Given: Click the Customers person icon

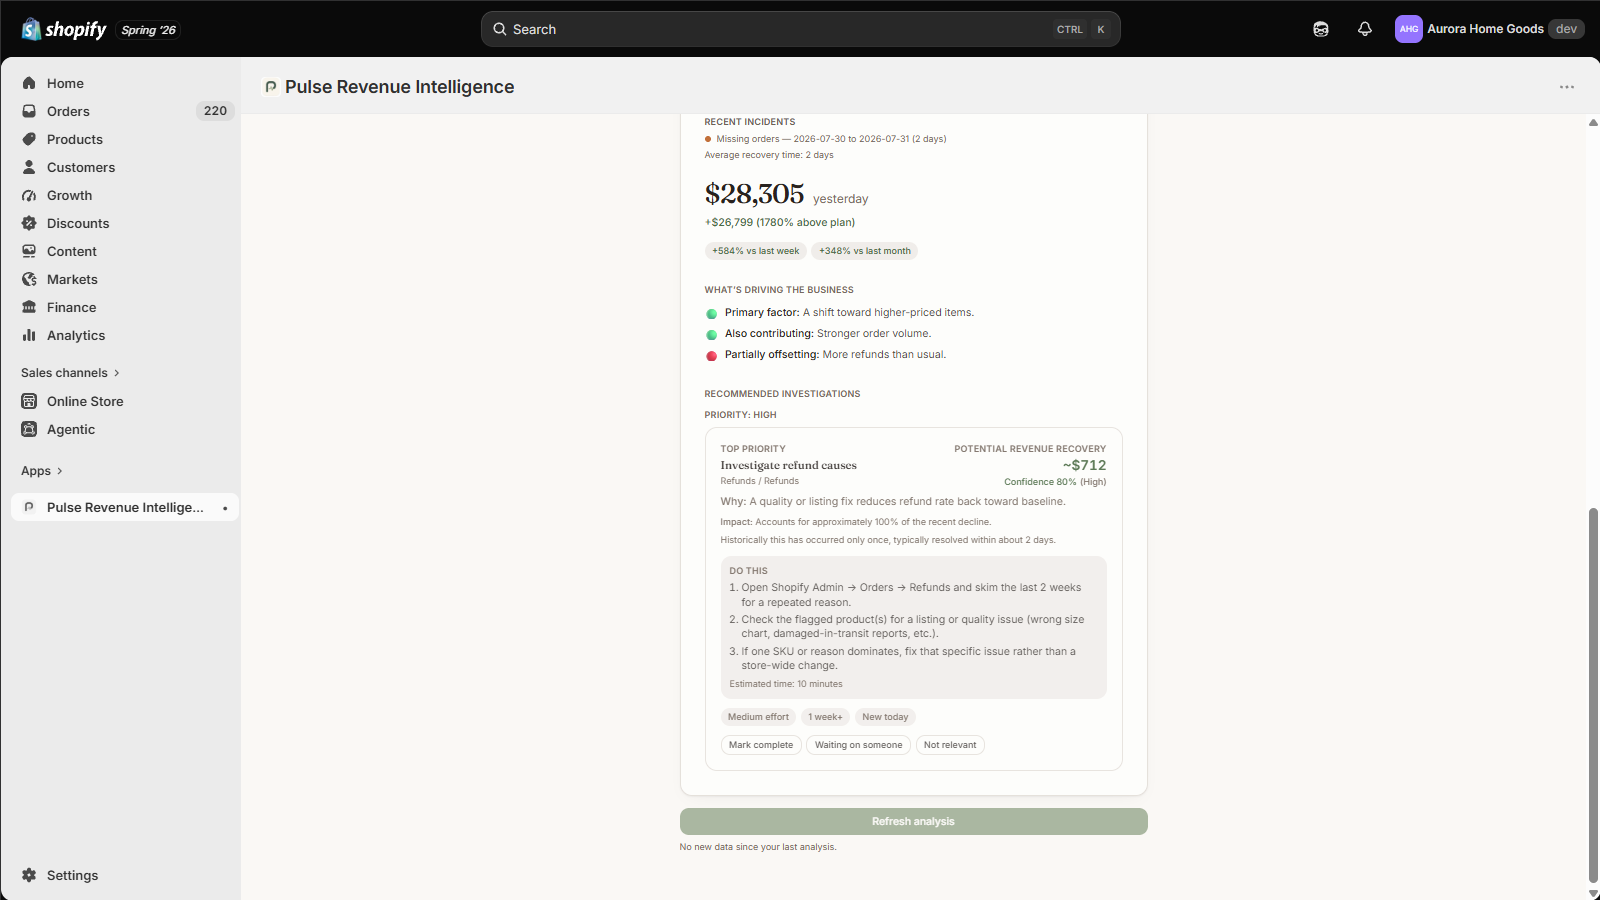Looking at the screenshot, I should point(29,167).
